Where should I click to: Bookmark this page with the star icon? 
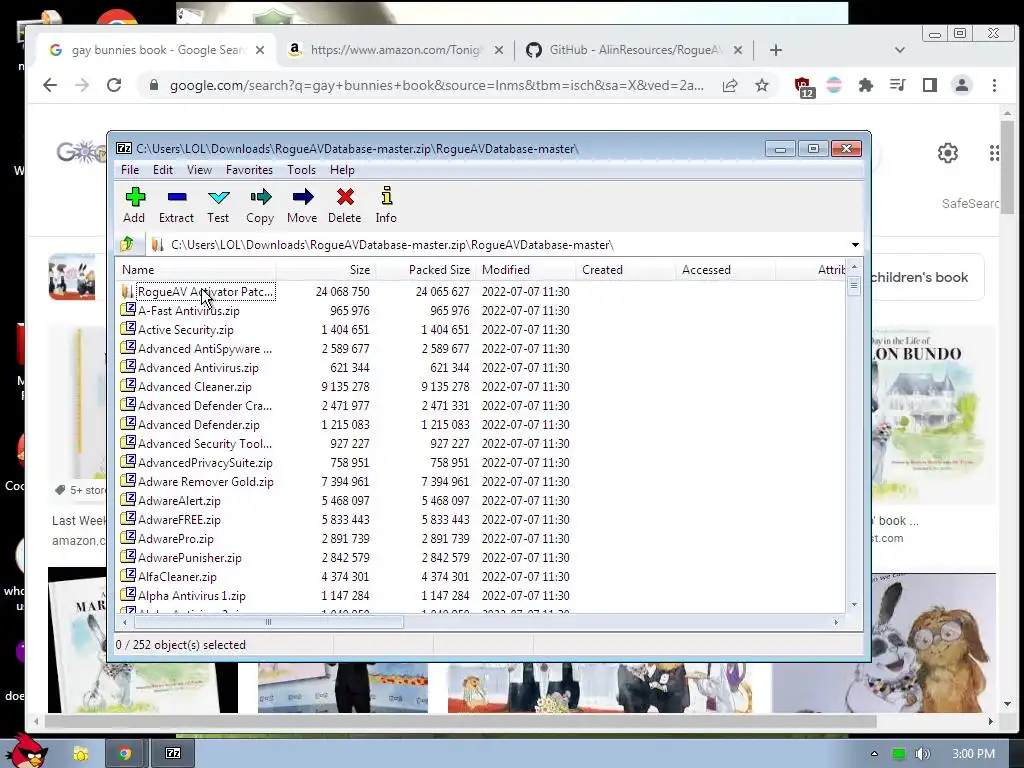(x=761, y=86)
